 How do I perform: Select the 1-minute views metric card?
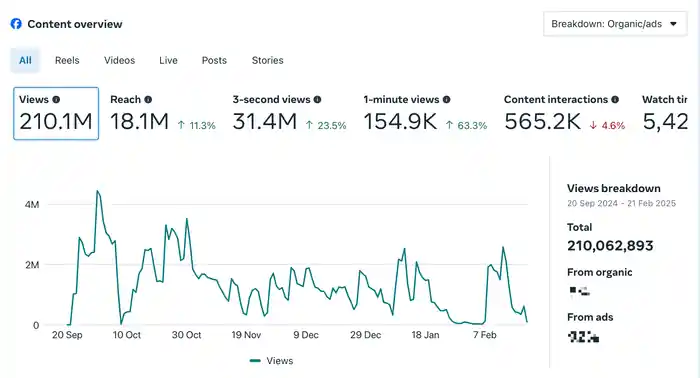click(425, 113)
